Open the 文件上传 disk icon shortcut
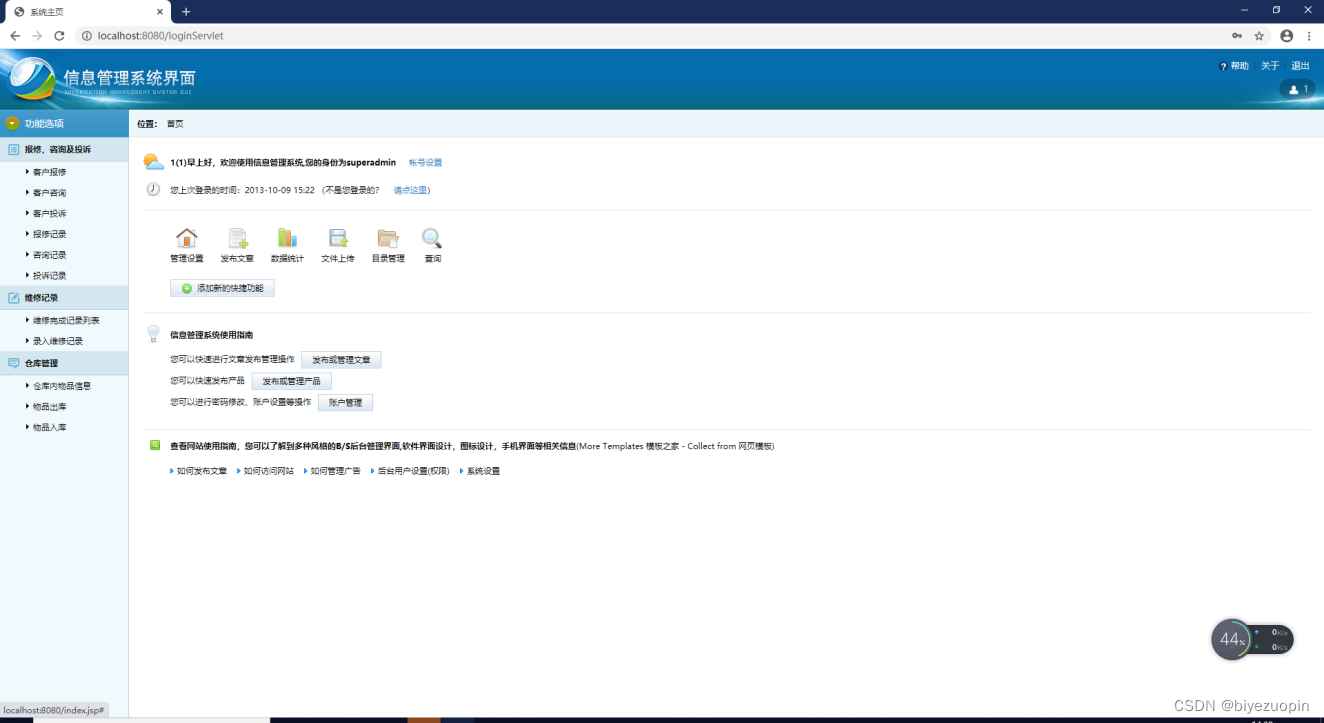The height and width of the screenshot is (723, 1324). click(x=338, y=238)
